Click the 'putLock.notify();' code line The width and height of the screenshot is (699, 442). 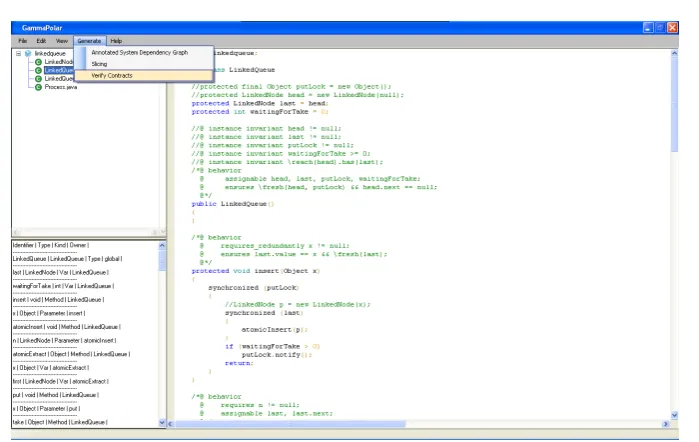click(276, 355)
